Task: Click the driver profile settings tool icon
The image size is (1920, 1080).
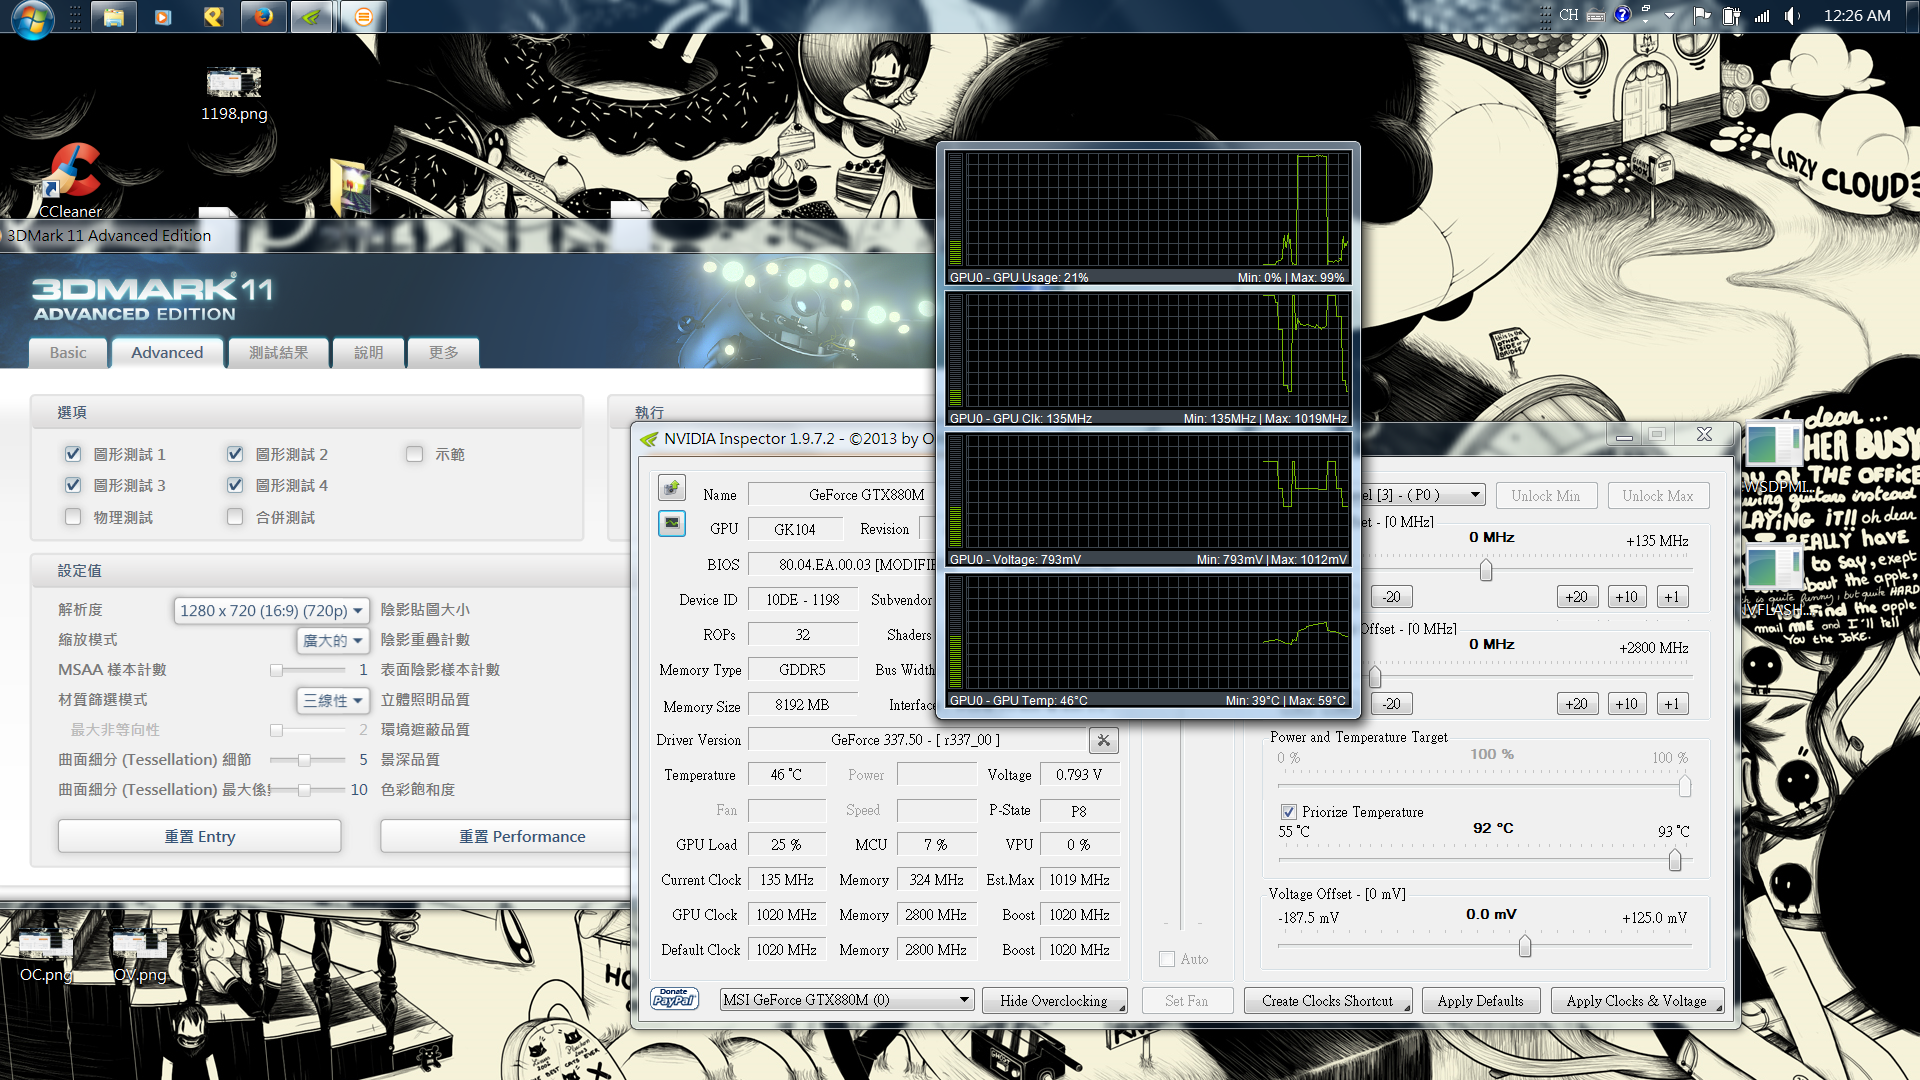Action: pos(1104,740)
